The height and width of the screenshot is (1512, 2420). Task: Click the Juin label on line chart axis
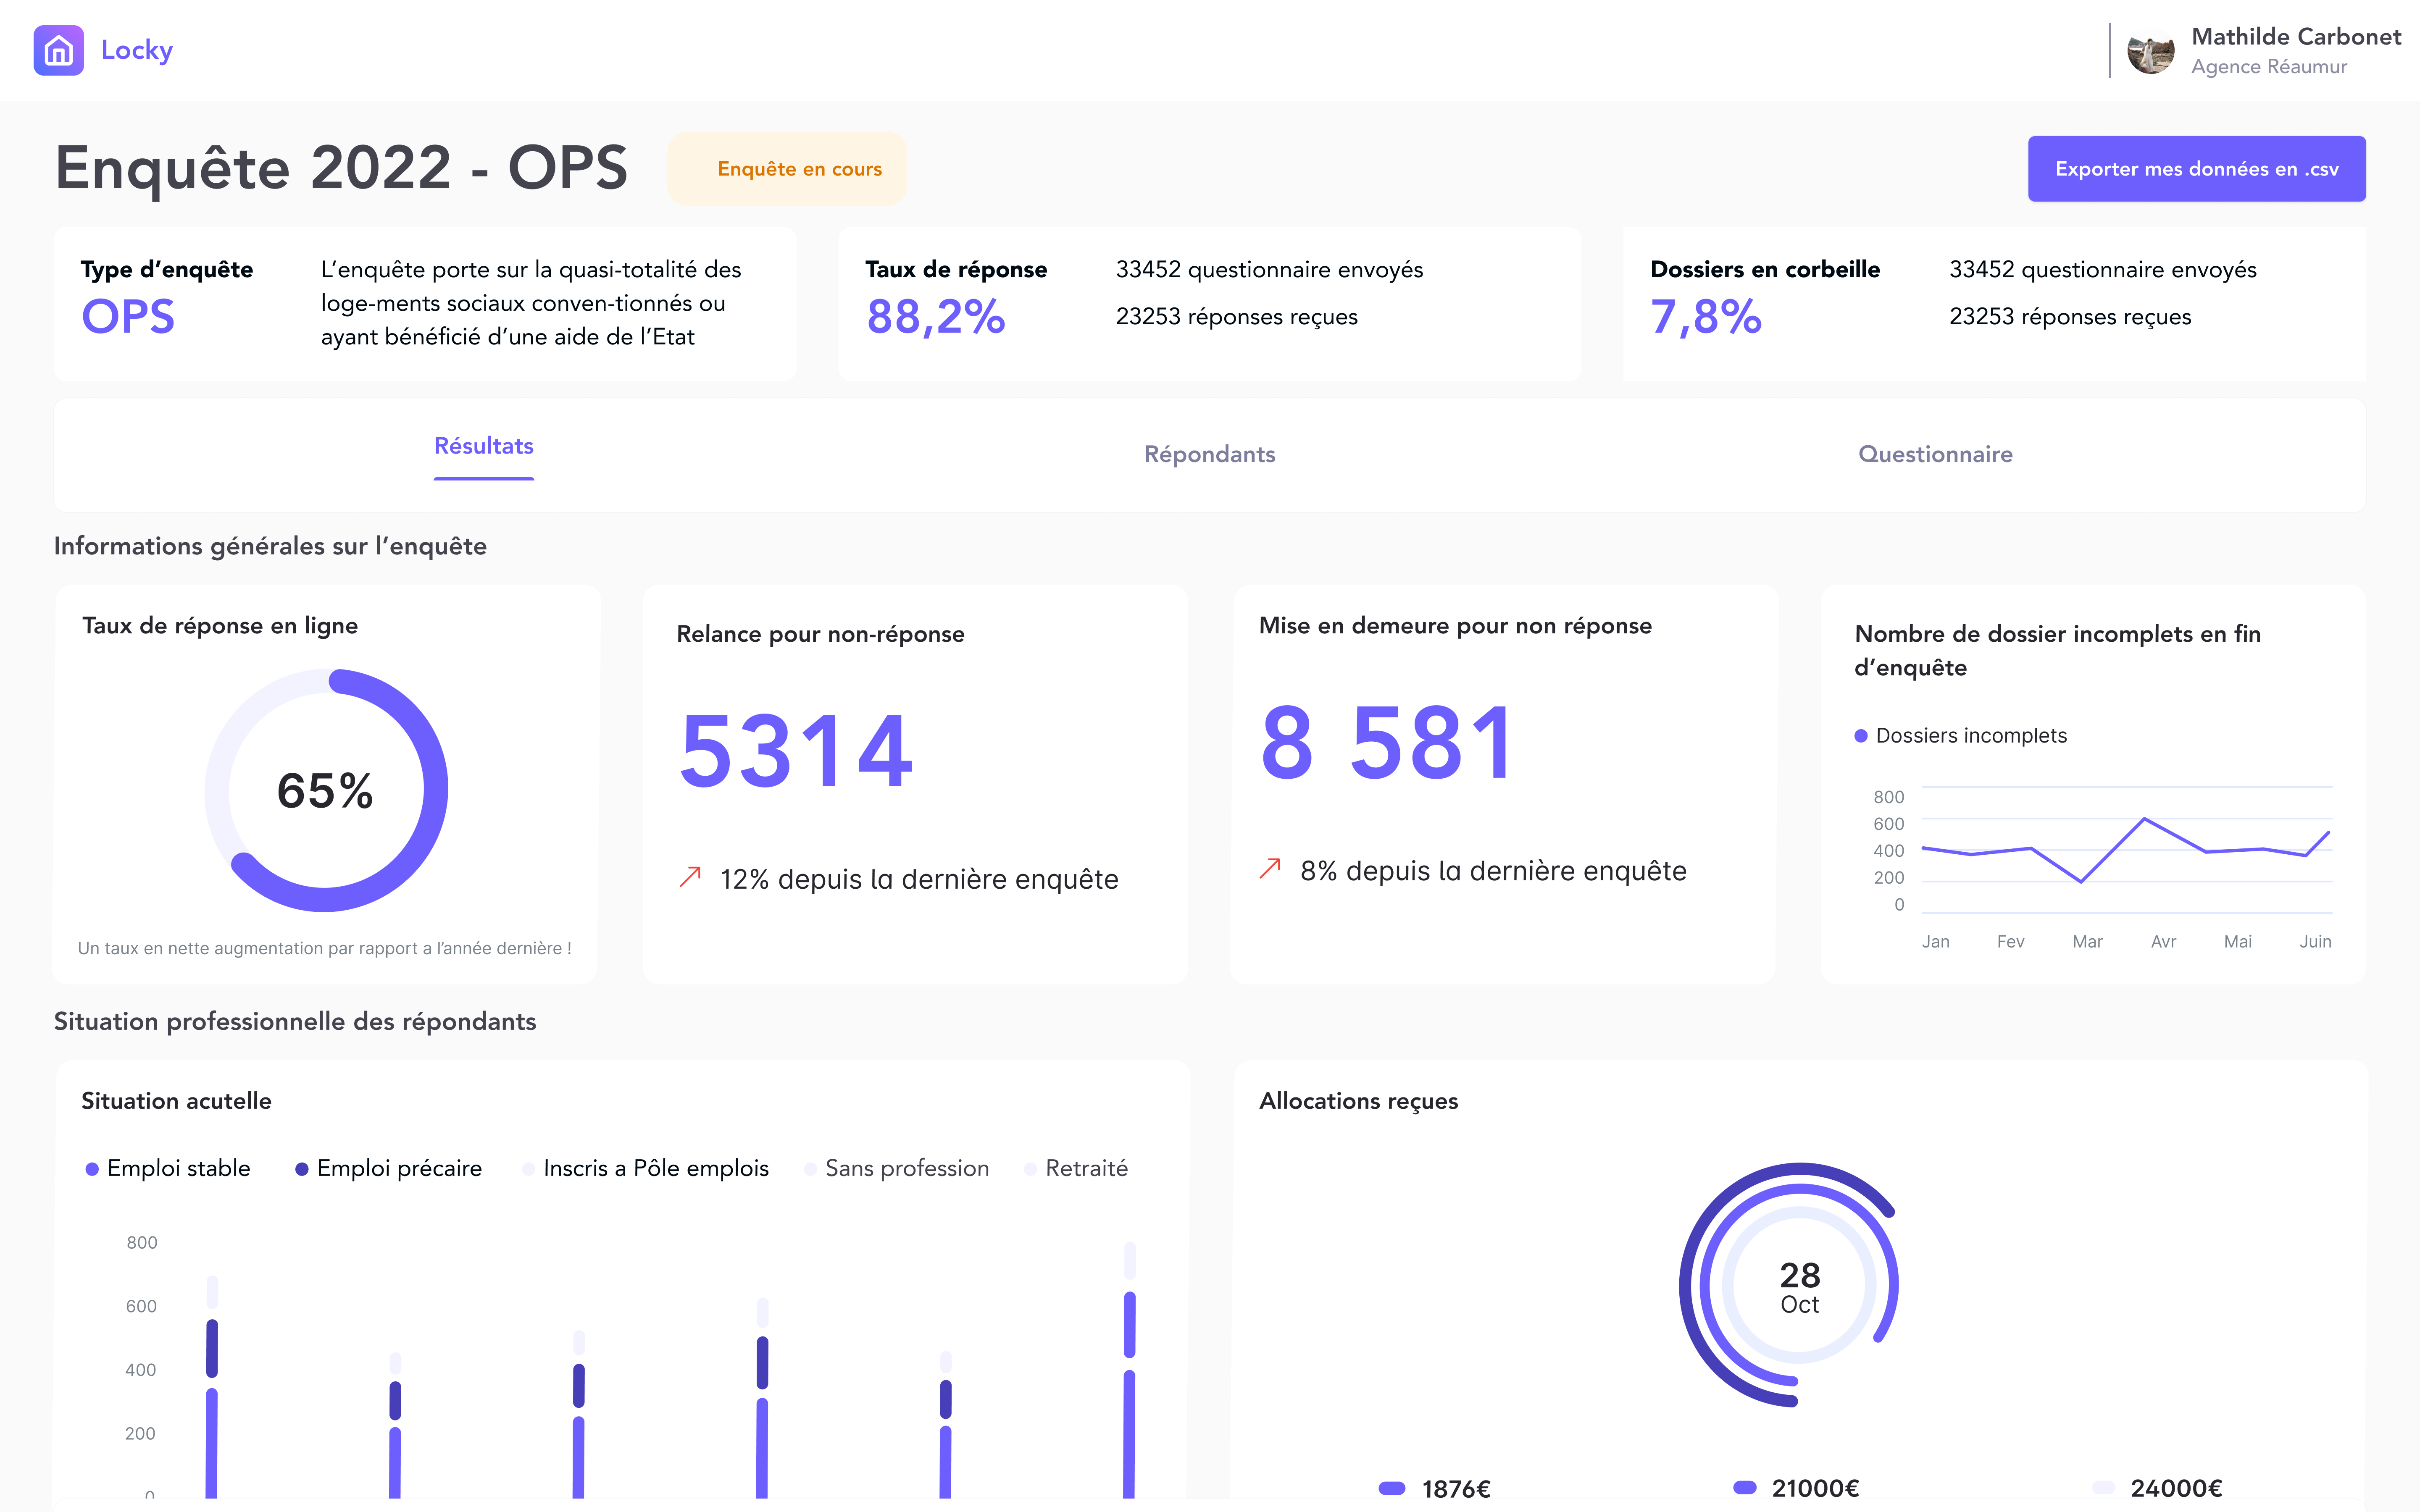click(x=2315, y=942)
